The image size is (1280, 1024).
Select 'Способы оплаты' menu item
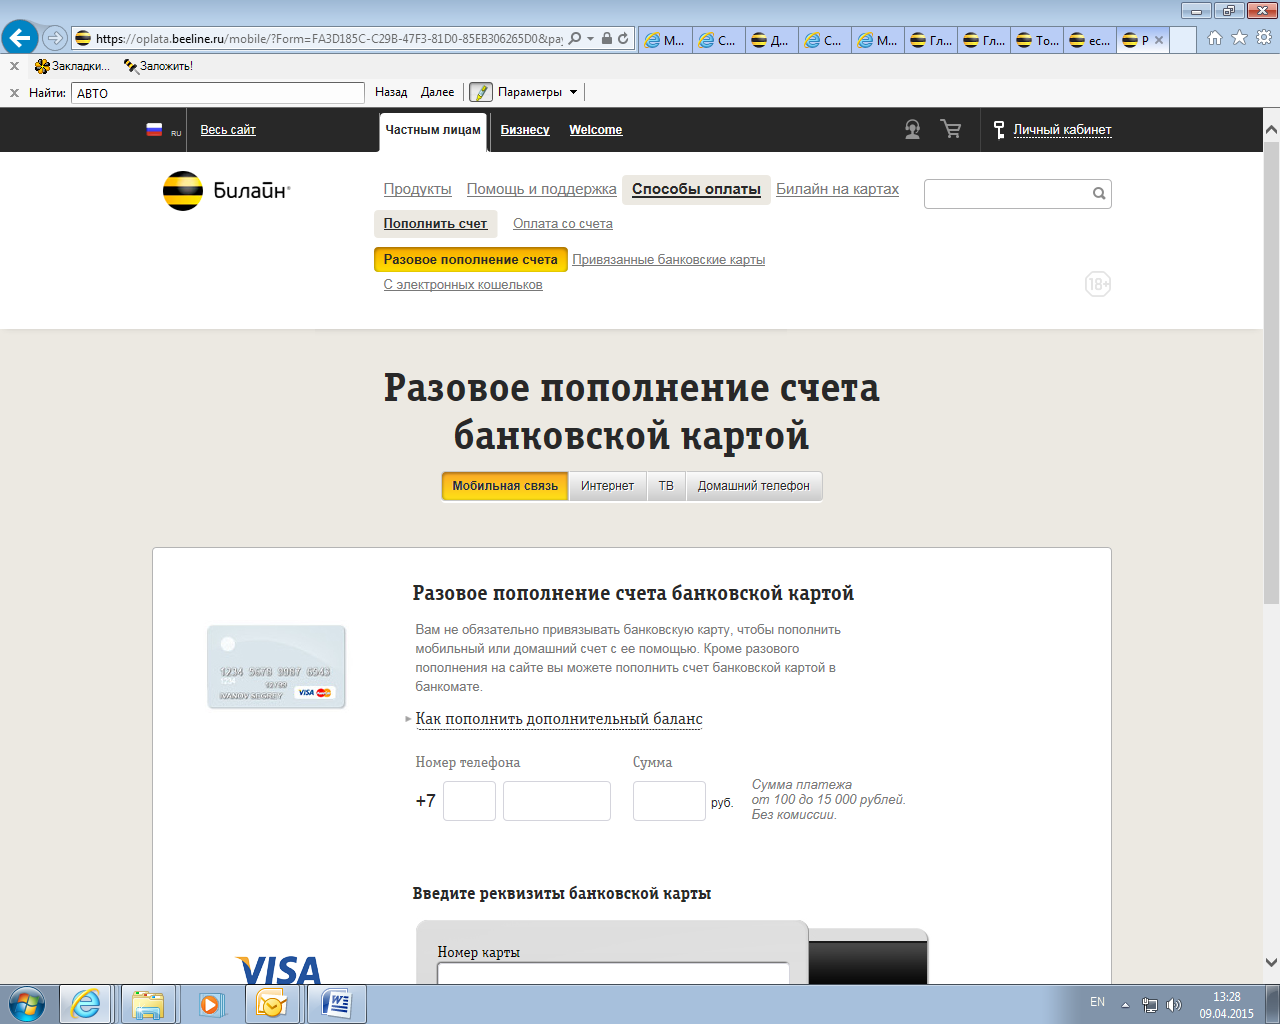tap(696, 189)
